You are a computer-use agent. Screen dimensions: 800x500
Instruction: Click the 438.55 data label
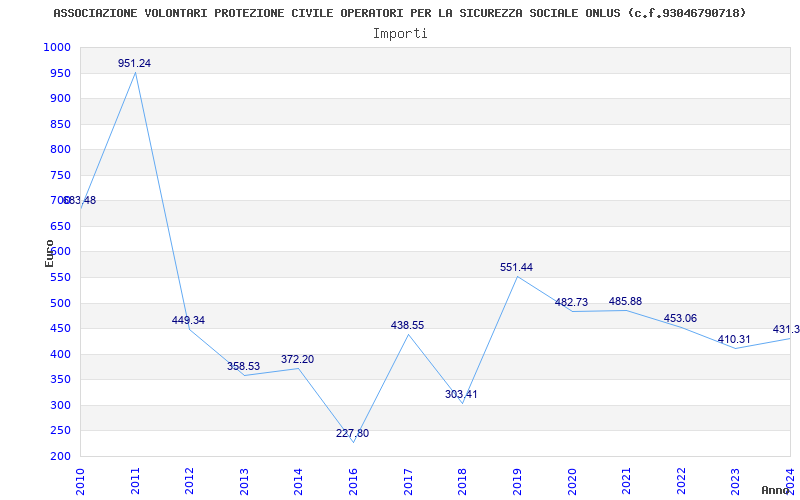408,326
